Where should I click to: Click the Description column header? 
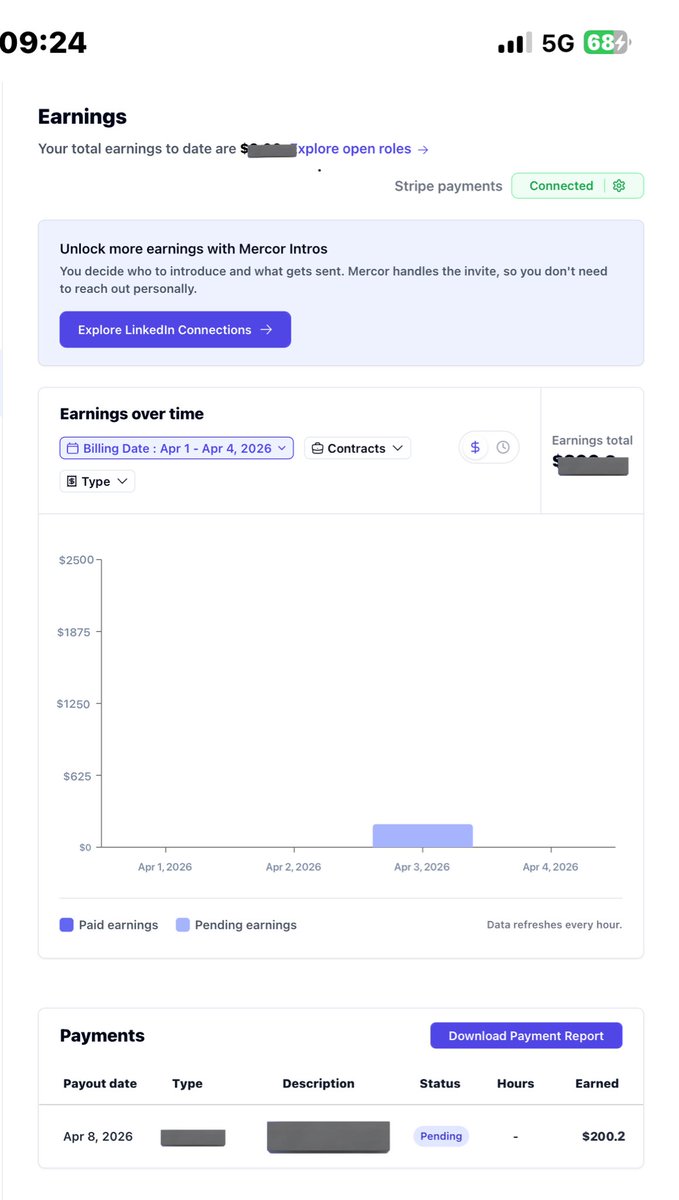tap(318, 1084)
